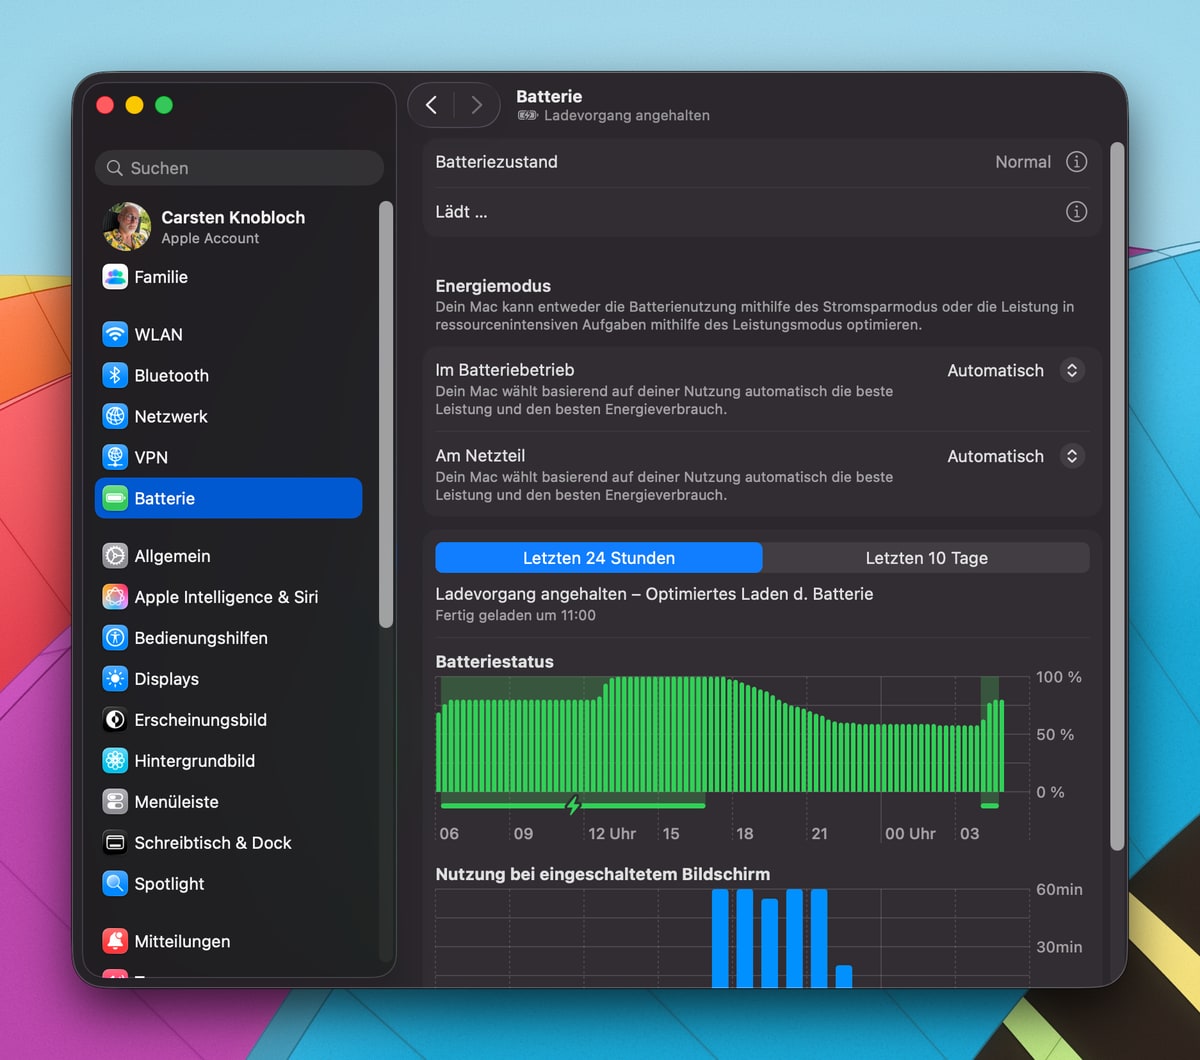Click the WLAN wifi icon in sidebar

[115, 334]
